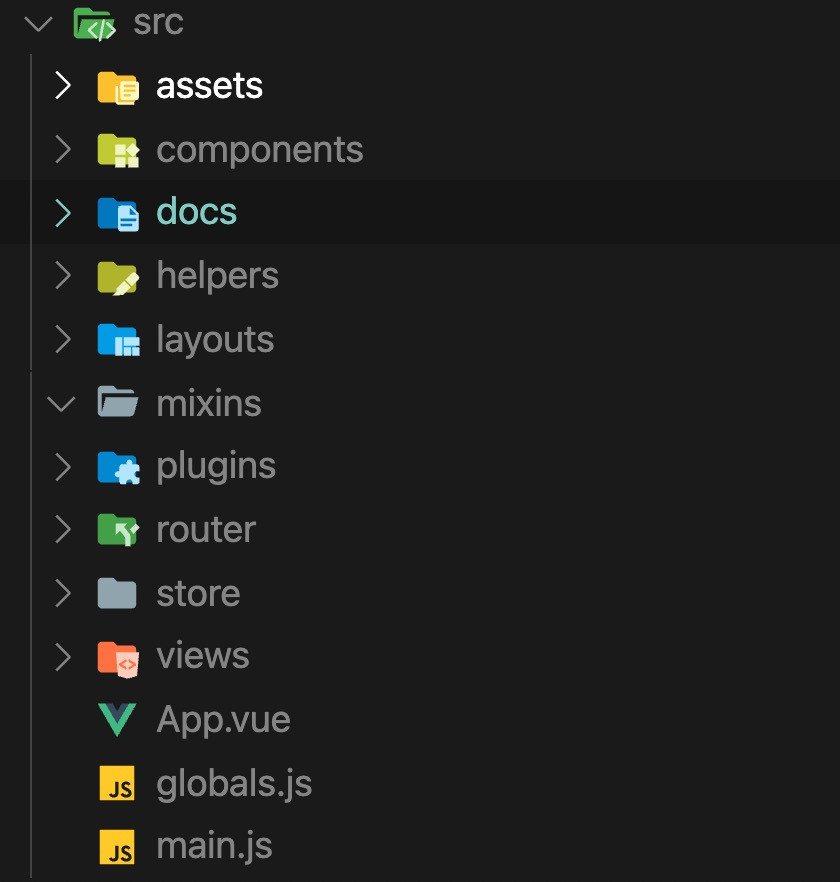The width and height of the screenshot is (840, 882).
Task: Click the JS icon next to globals.js
Action: (x=117, y=783)
